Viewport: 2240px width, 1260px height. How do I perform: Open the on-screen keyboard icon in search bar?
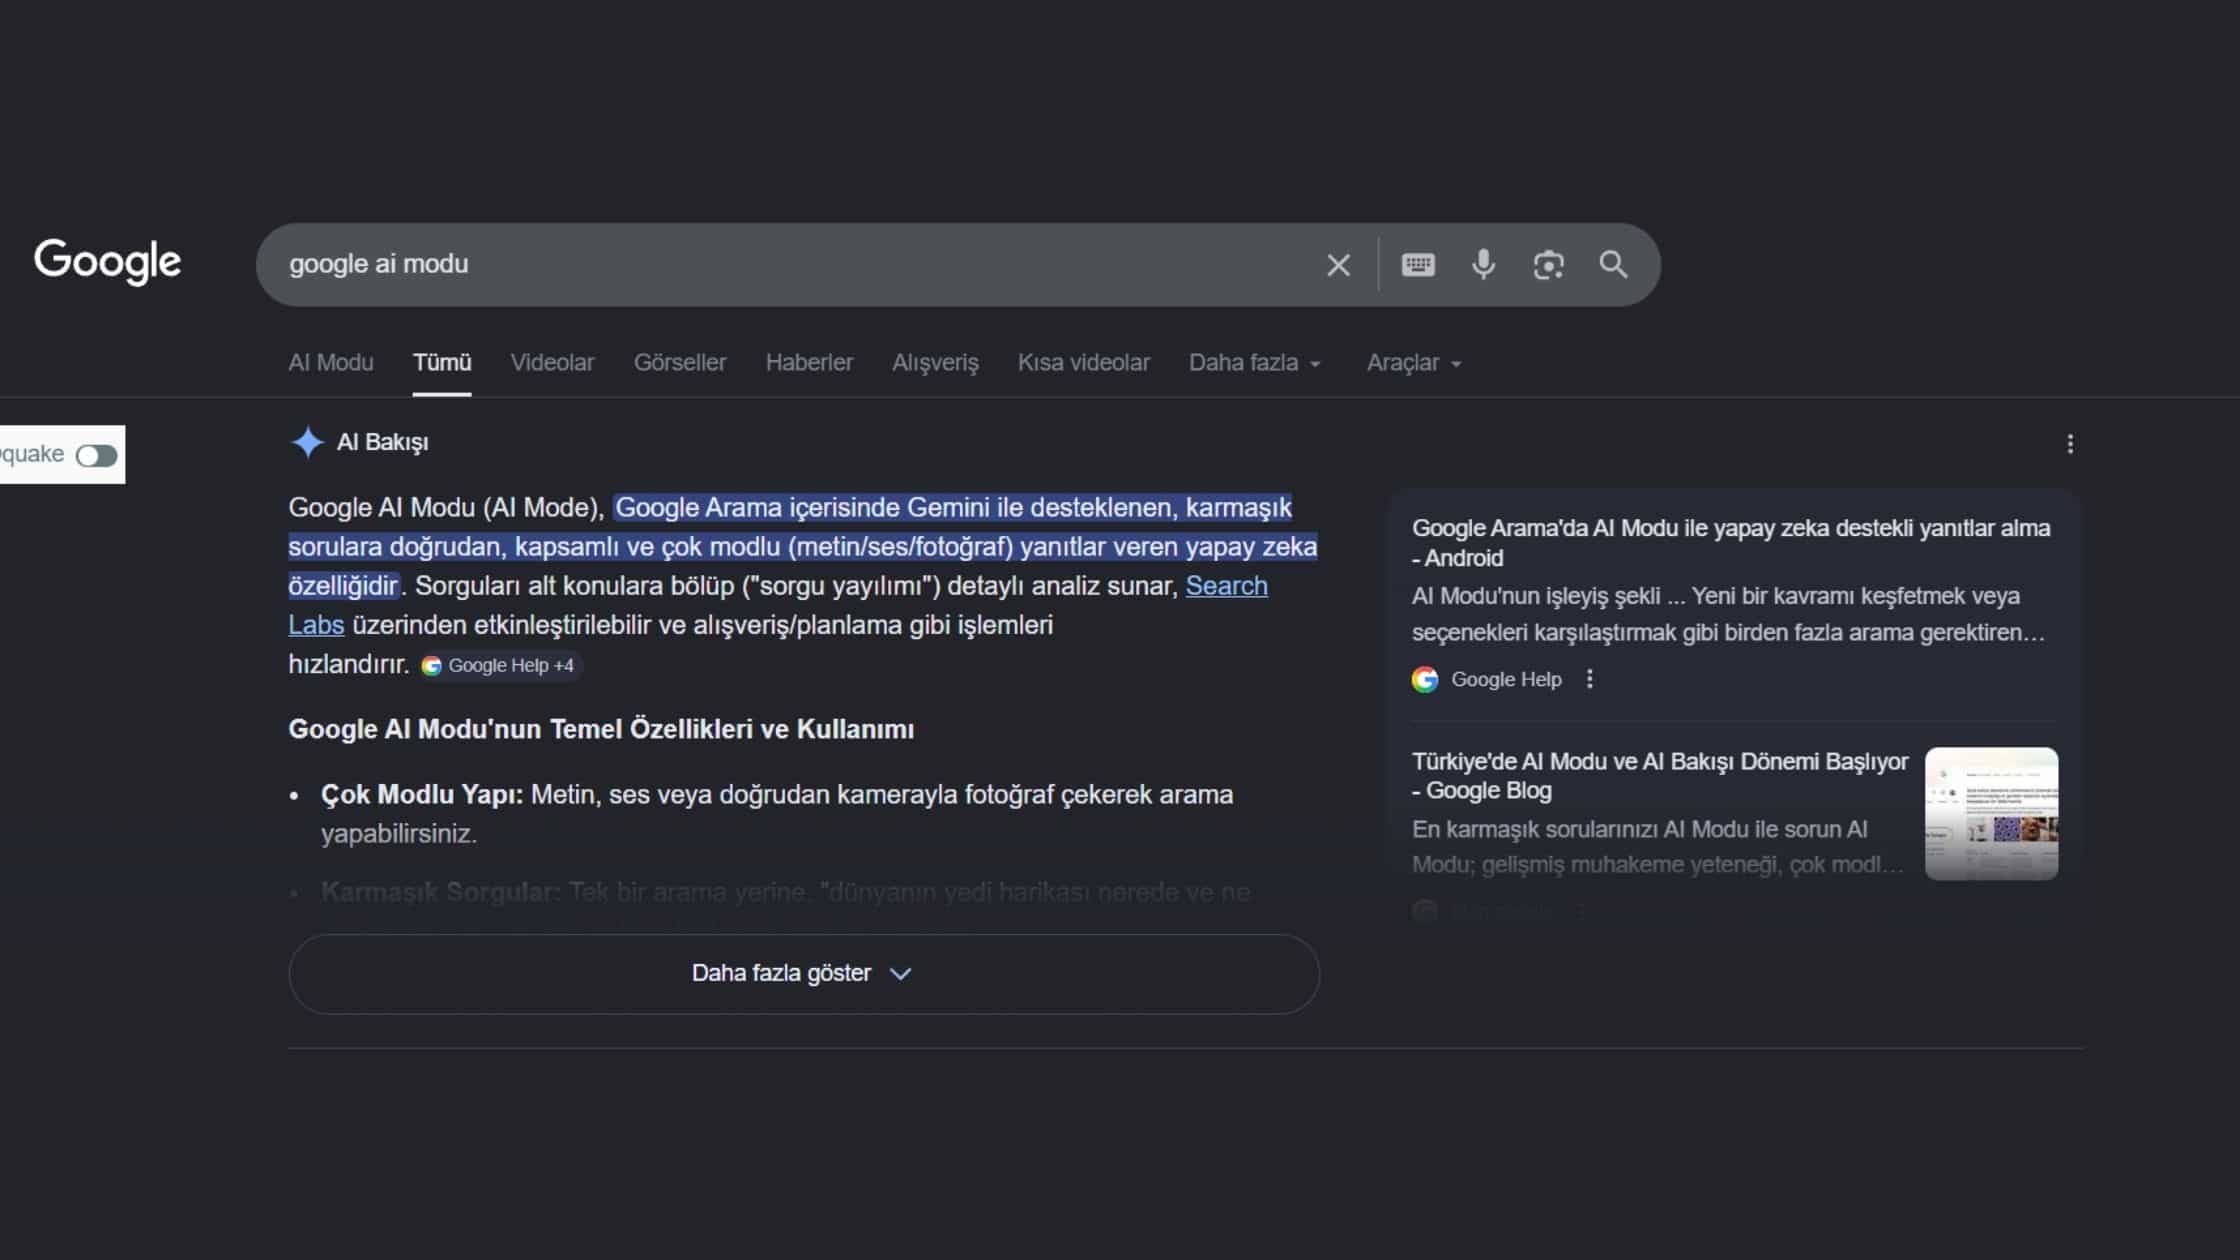point(1418,264)
